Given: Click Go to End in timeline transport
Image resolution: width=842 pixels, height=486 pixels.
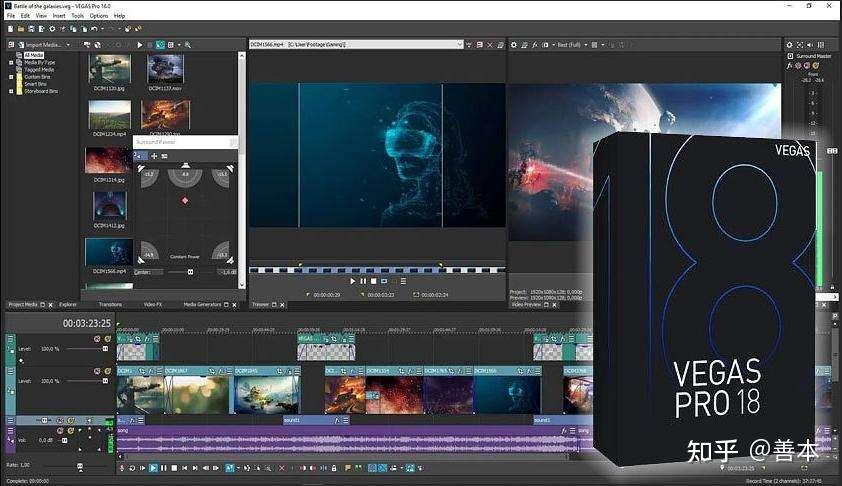Looking at the screenshot, I should tap(195, 468).
